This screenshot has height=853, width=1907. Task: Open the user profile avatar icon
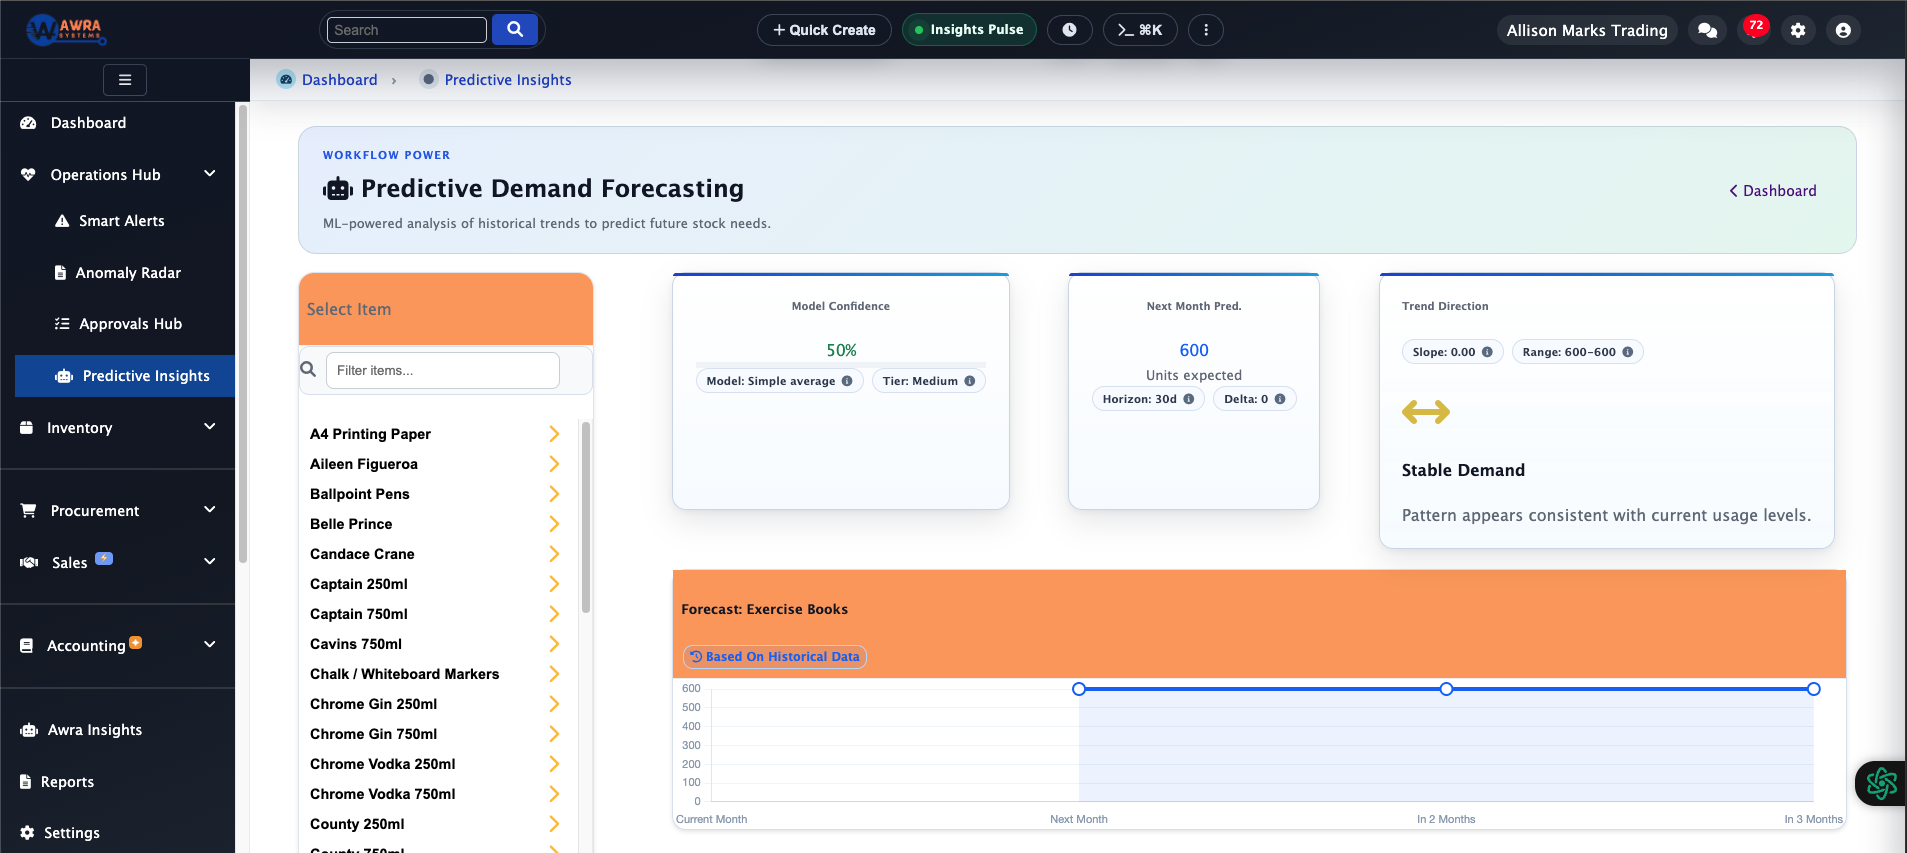point(1843,30)
